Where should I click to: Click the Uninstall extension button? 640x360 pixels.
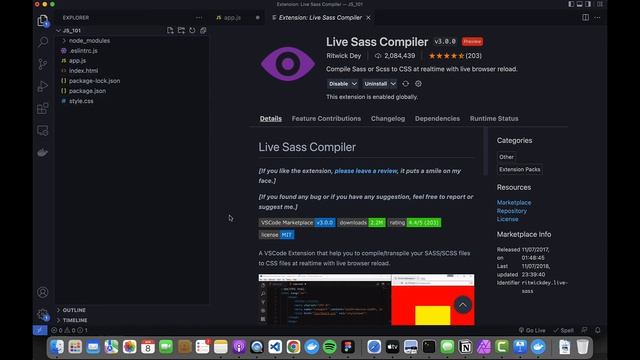point(376,84)
